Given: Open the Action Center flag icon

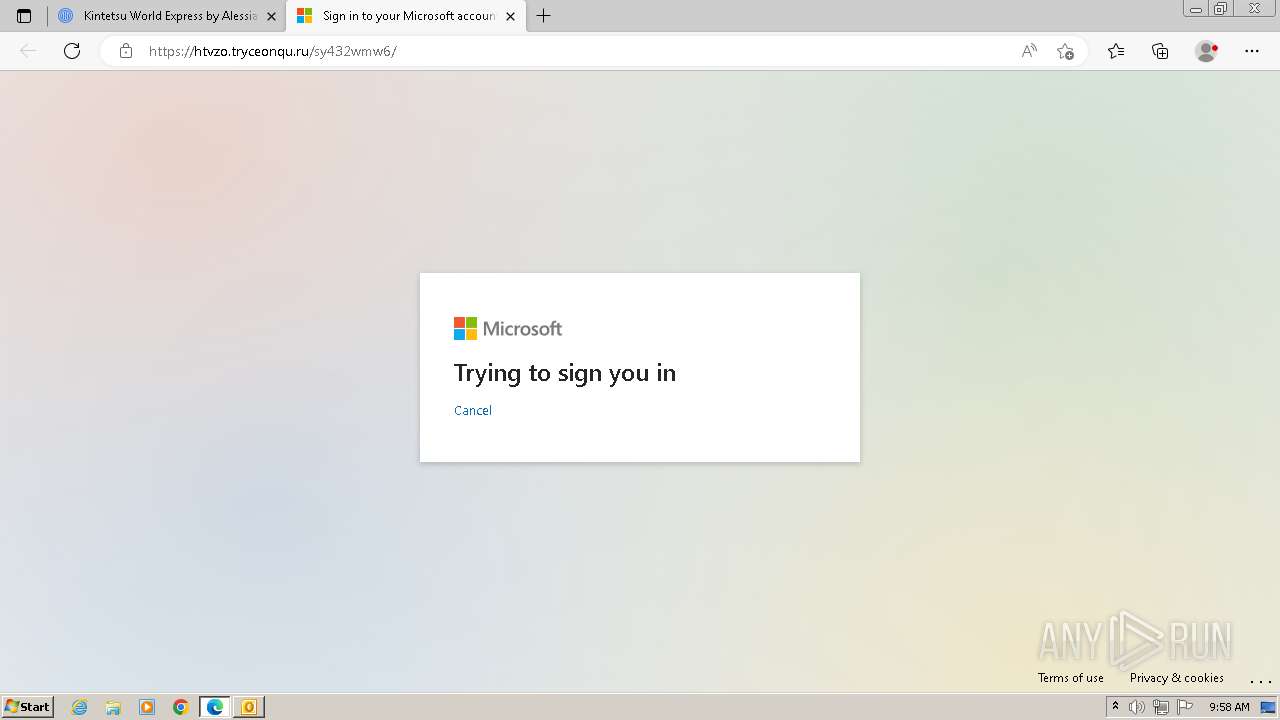Looking at the screenshot, I should point(1185,707).
